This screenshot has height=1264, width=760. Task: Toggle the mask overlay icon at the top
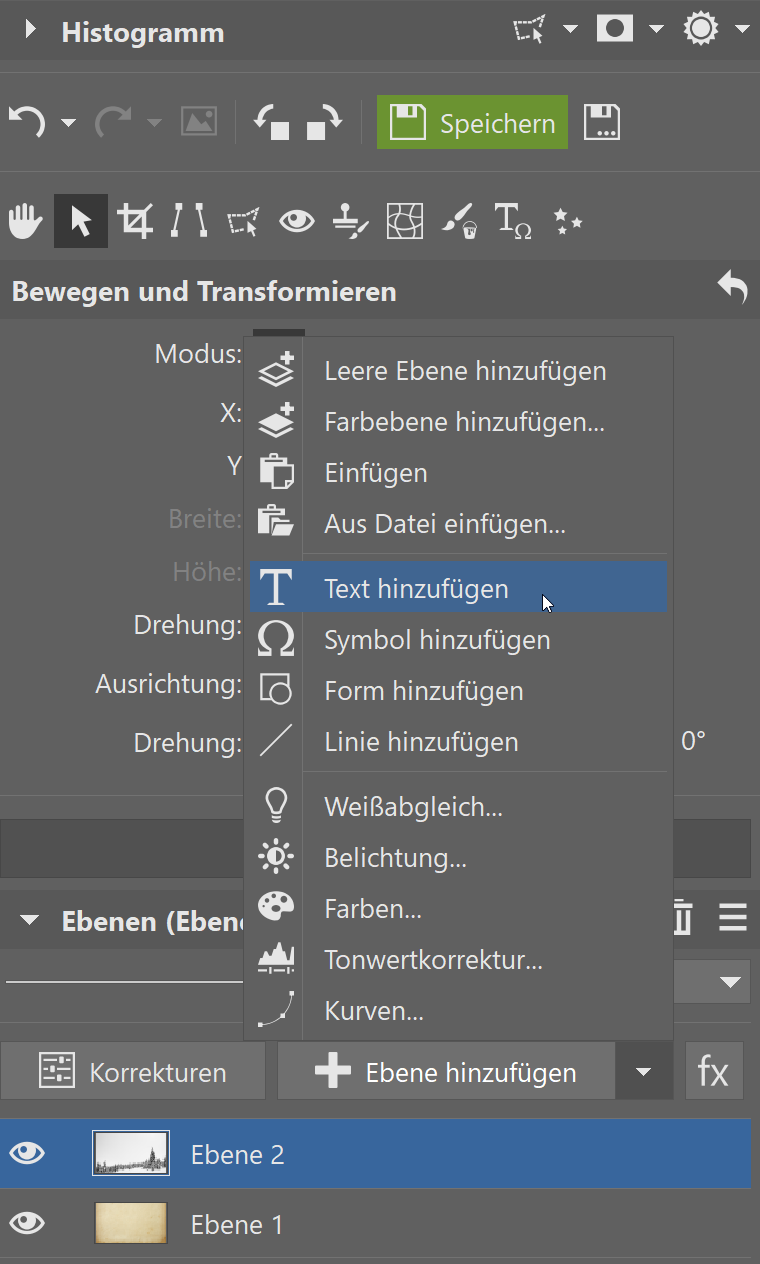[614, 28]
